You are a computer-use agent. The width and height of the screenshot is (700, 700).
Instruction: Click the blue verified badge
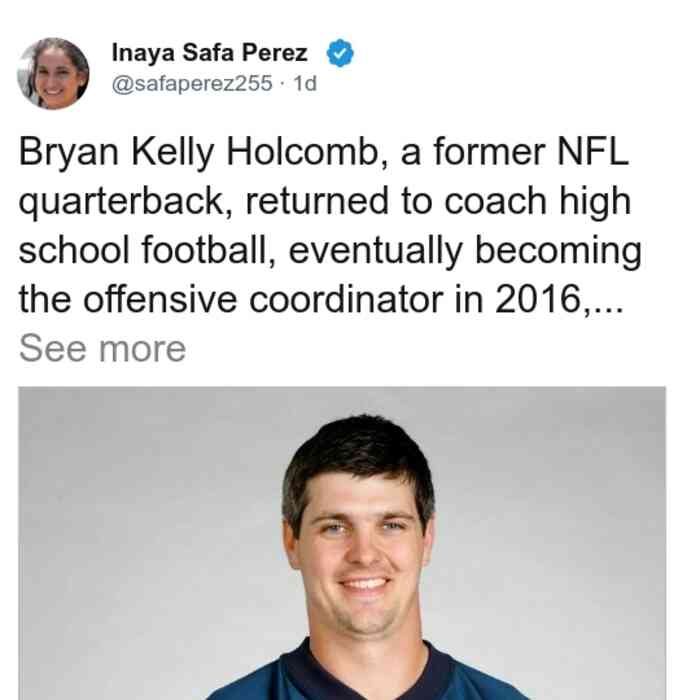340,53
